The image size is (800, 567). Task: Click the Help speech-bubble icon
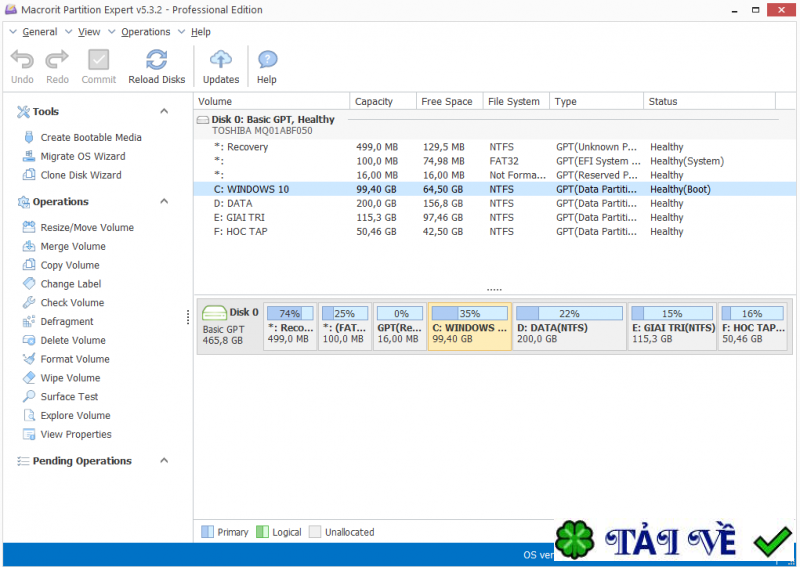pyautogui.click(x=267, y=60)
